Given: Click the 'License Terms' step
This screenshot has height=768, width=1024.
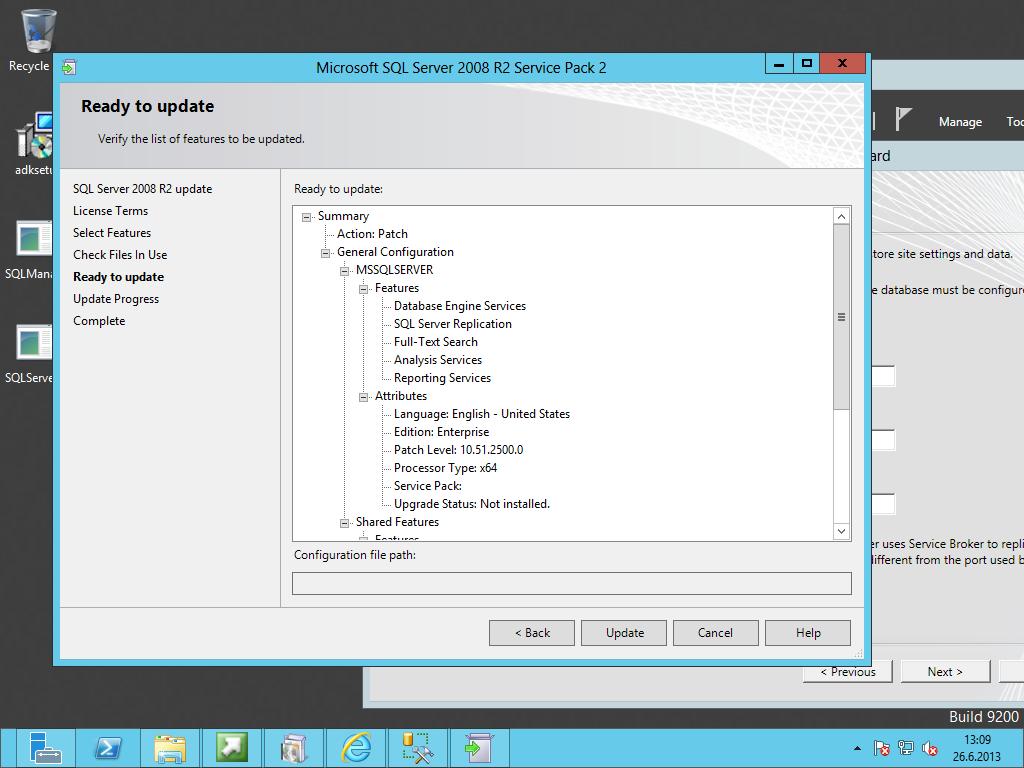Looking at the screenshot, I should 110,211.
